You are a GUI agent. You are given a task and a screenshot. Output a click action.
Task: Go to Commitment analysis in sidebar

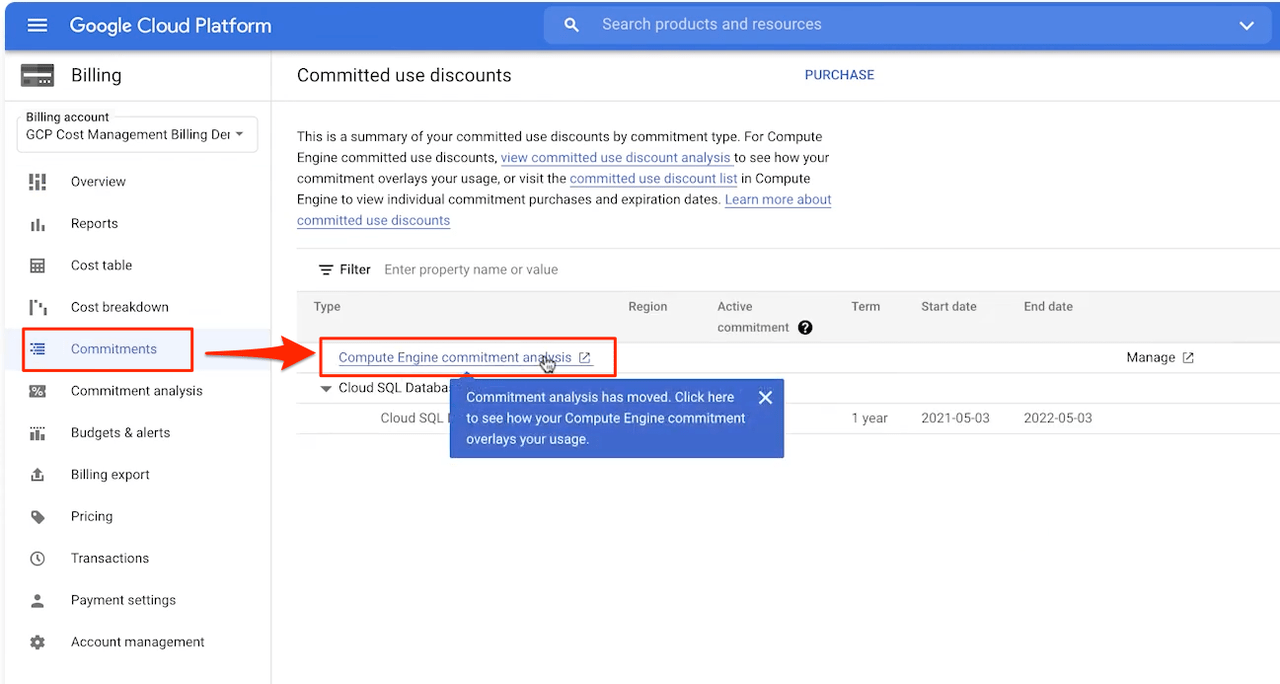pos(136,391)
